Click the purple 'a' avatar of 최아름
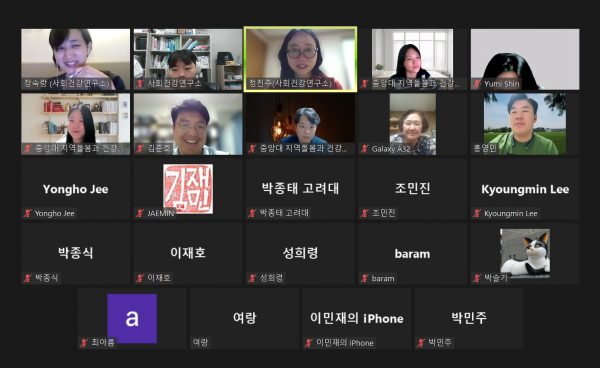Image resolution: width=600 pixels, height=368 pixels. pos(132,318)
